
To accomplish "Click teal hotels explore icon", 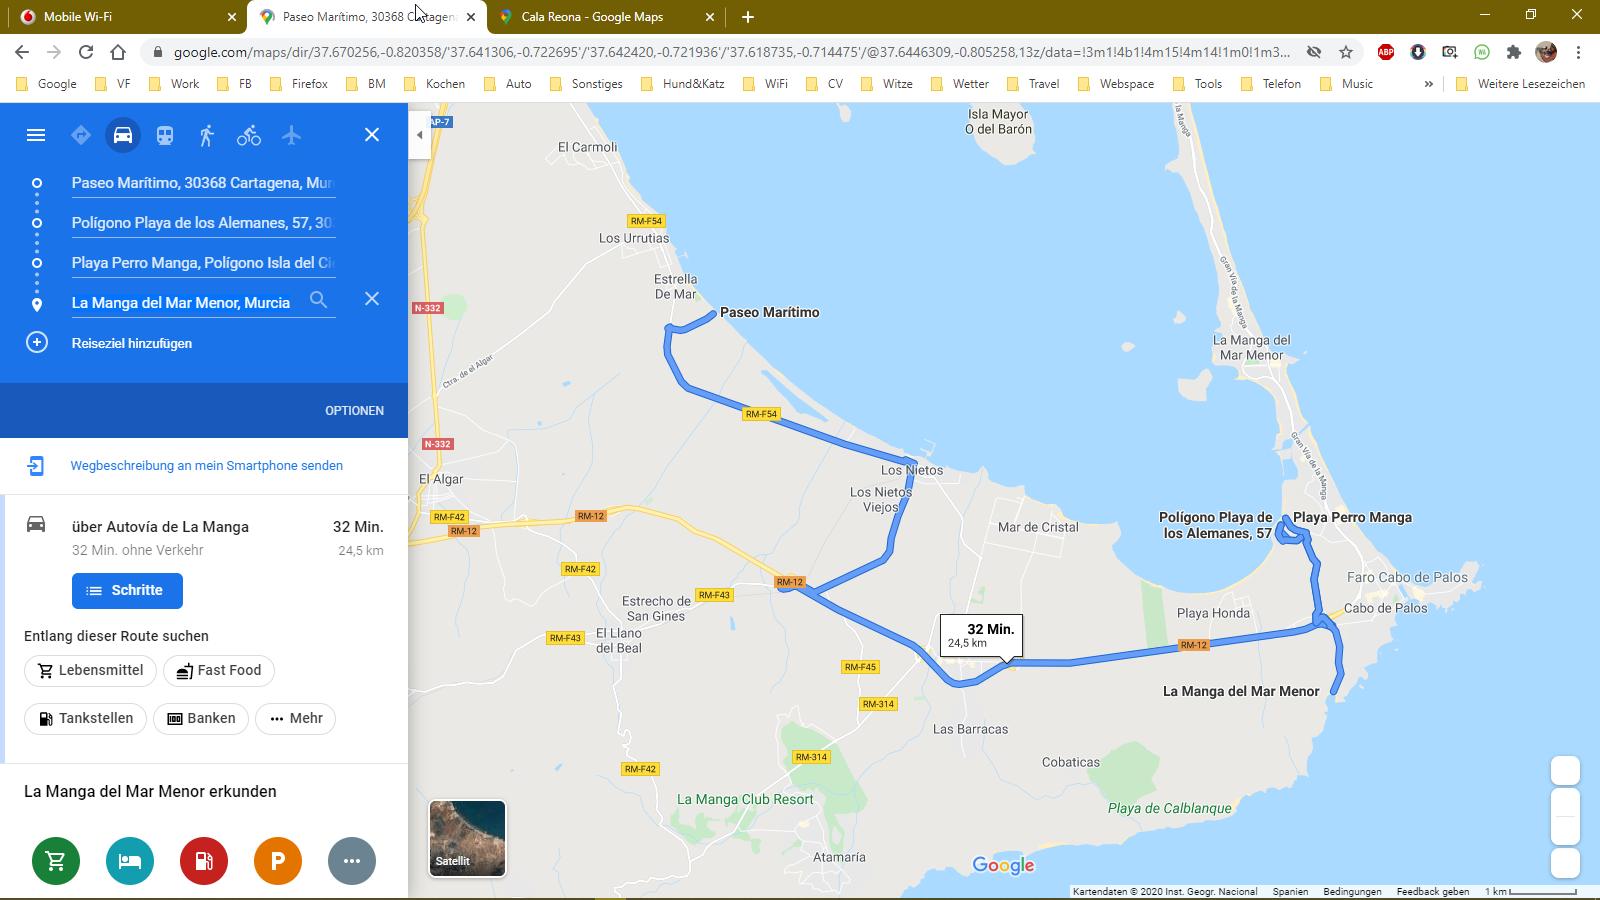I will tap(130, 861).
